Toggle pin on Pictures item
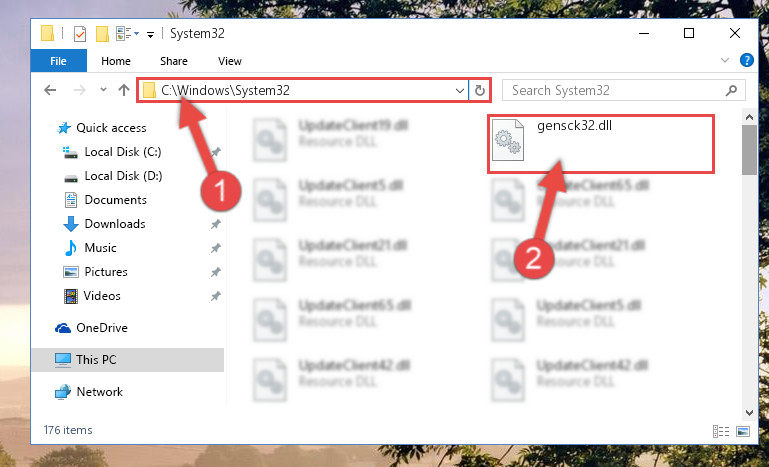 coord(215,272)
